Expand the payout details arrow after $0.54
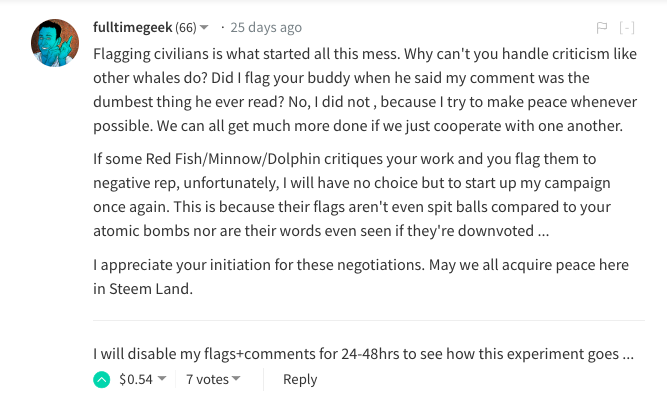 161,379
